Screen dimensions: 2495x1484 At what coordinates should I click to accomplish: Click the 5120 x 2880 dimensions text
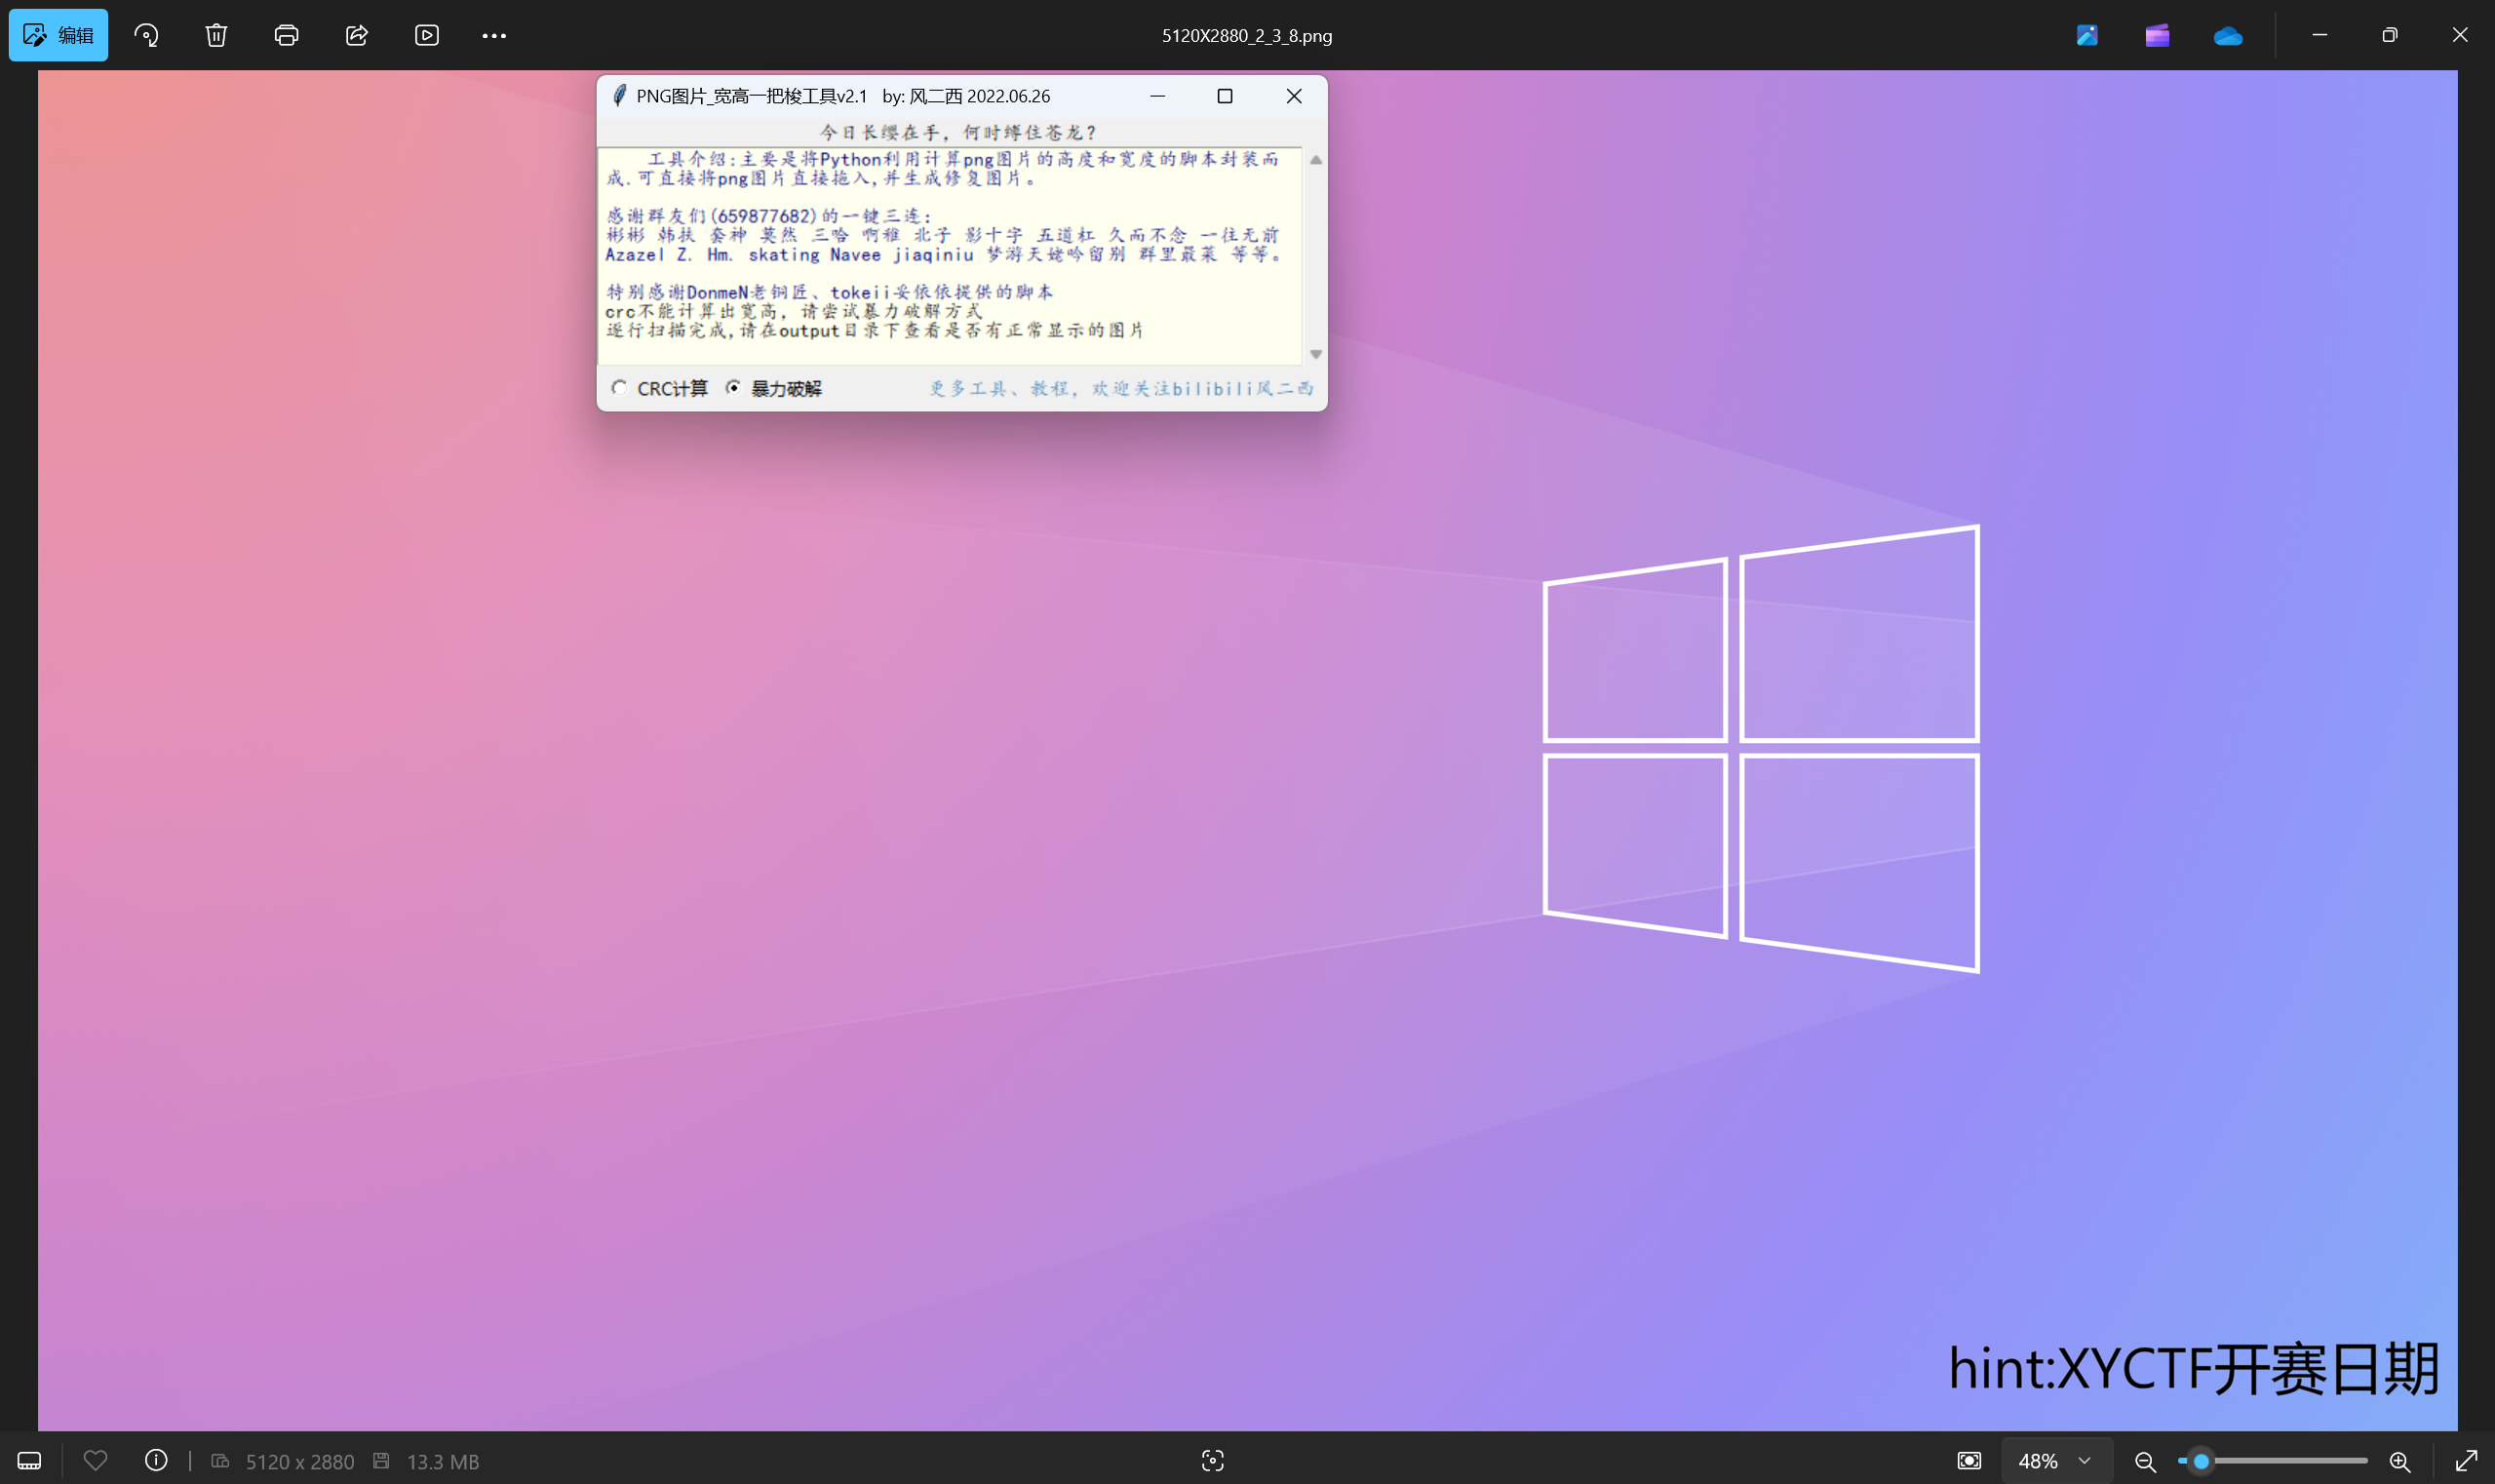[299, 1462]
